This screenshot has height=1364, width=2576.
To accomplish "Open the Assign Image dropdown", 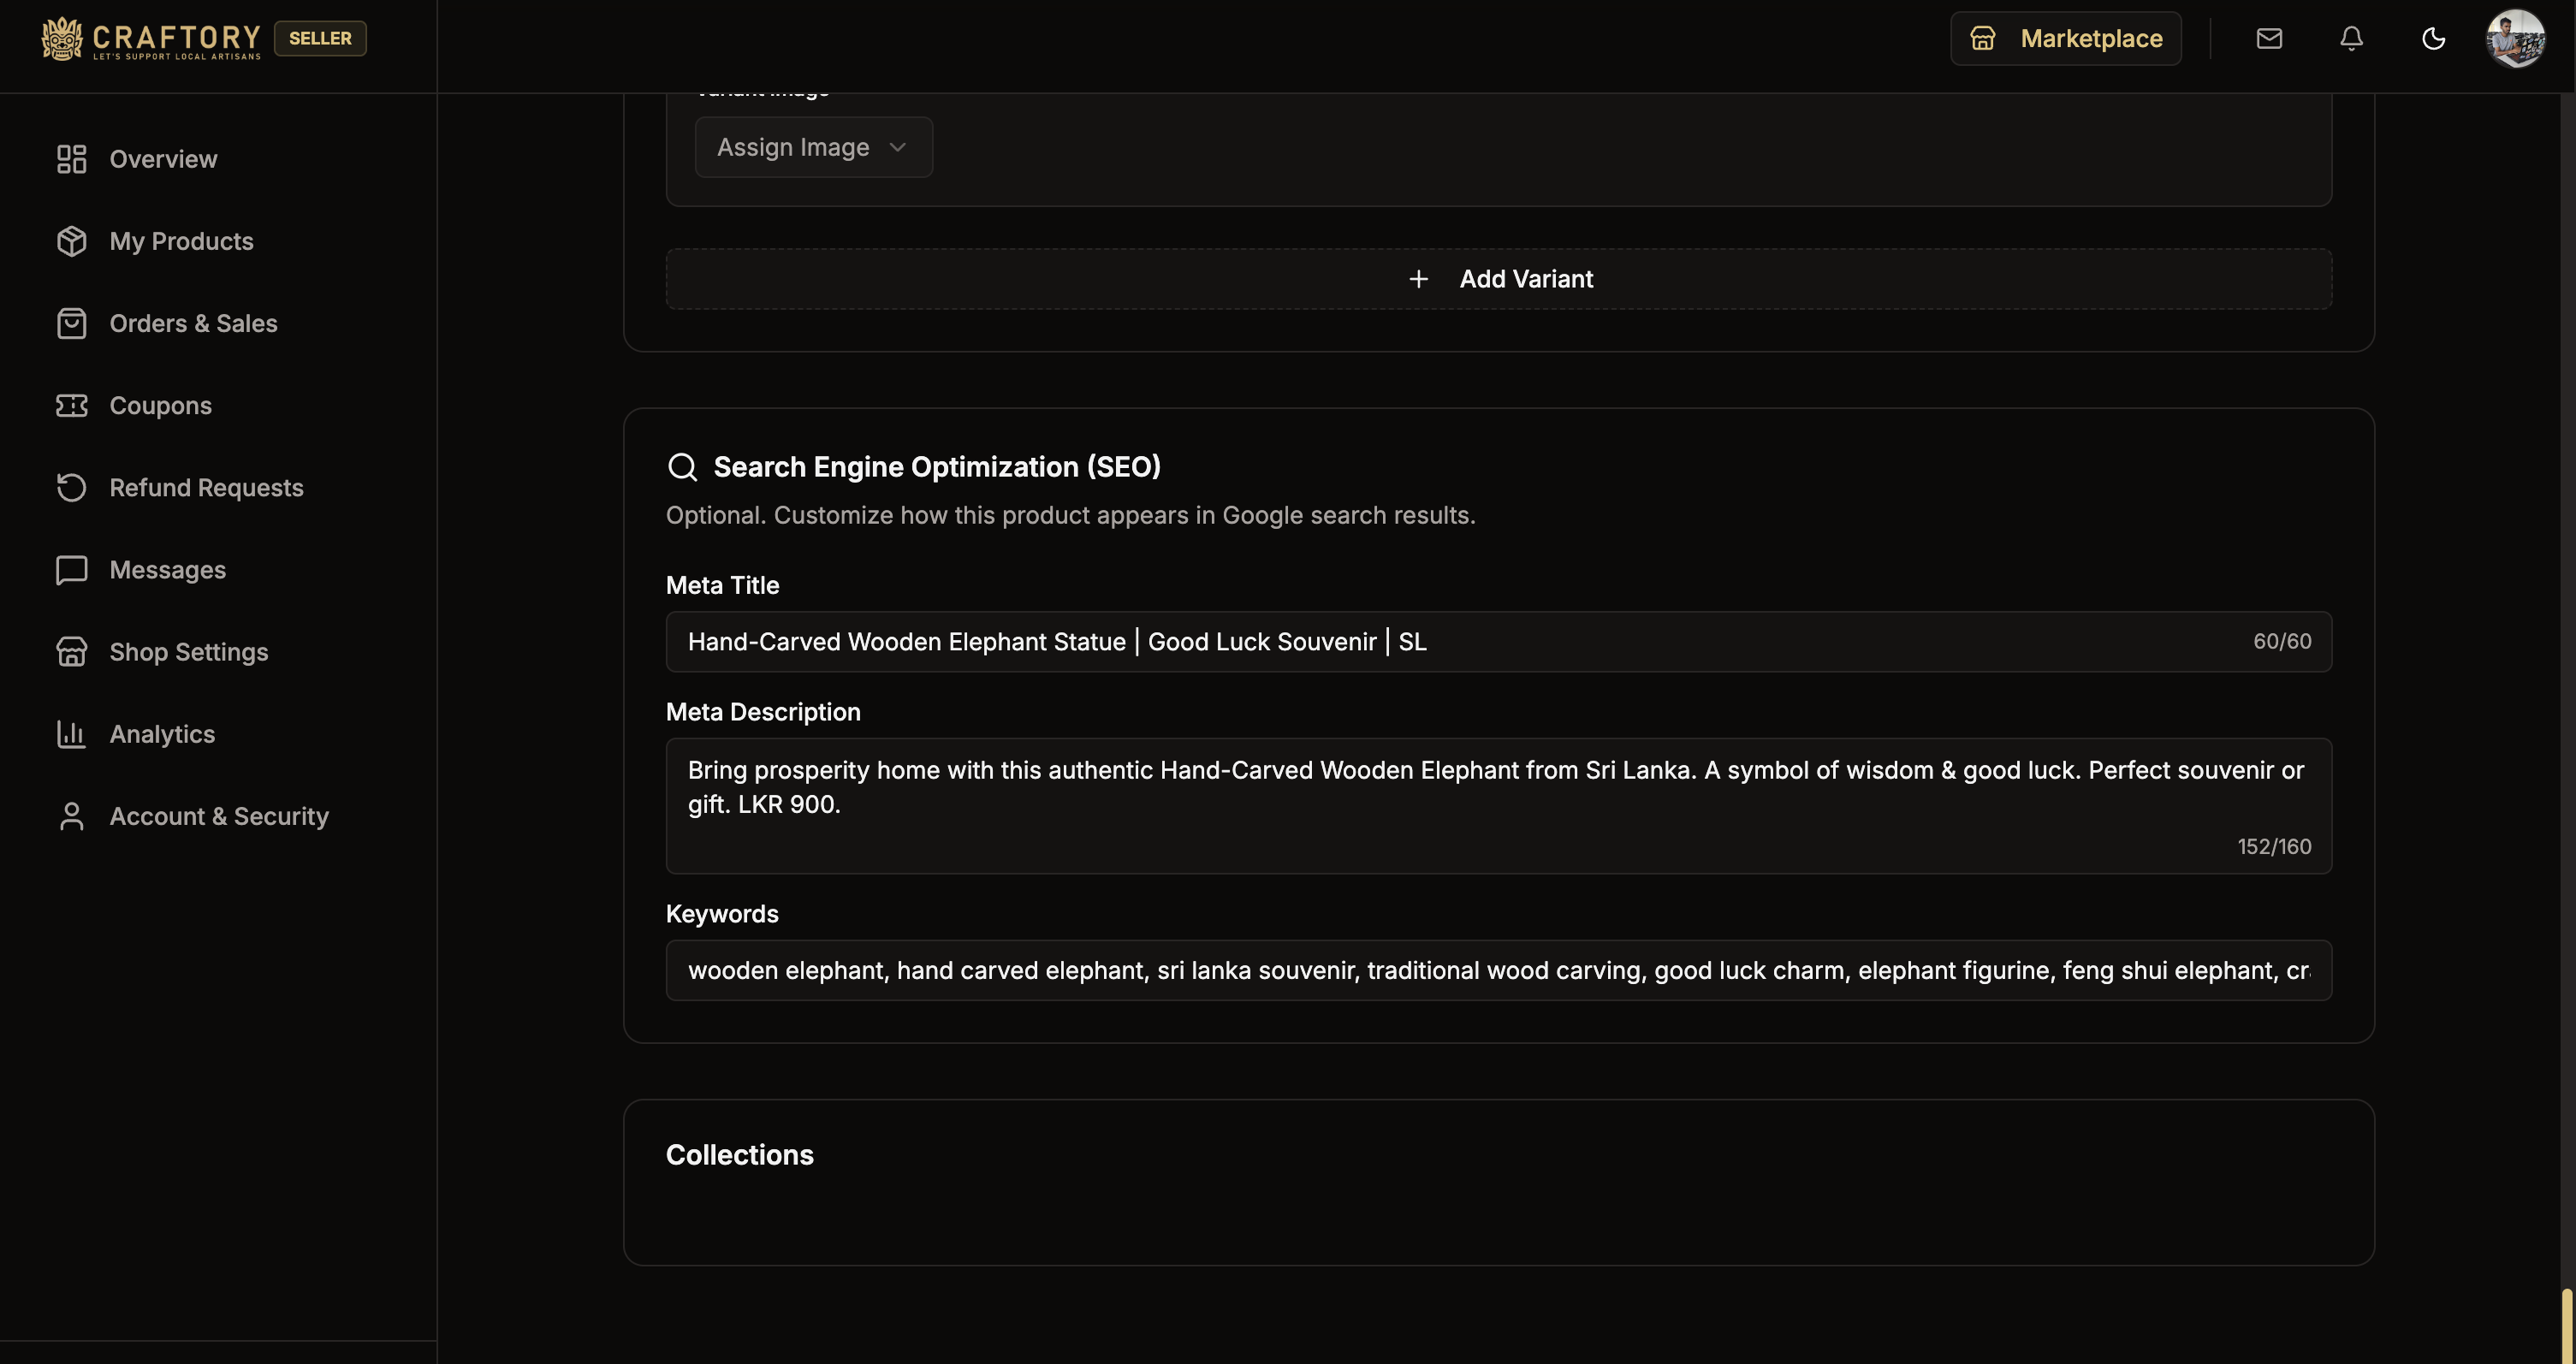I will click(x=812, y=147).
